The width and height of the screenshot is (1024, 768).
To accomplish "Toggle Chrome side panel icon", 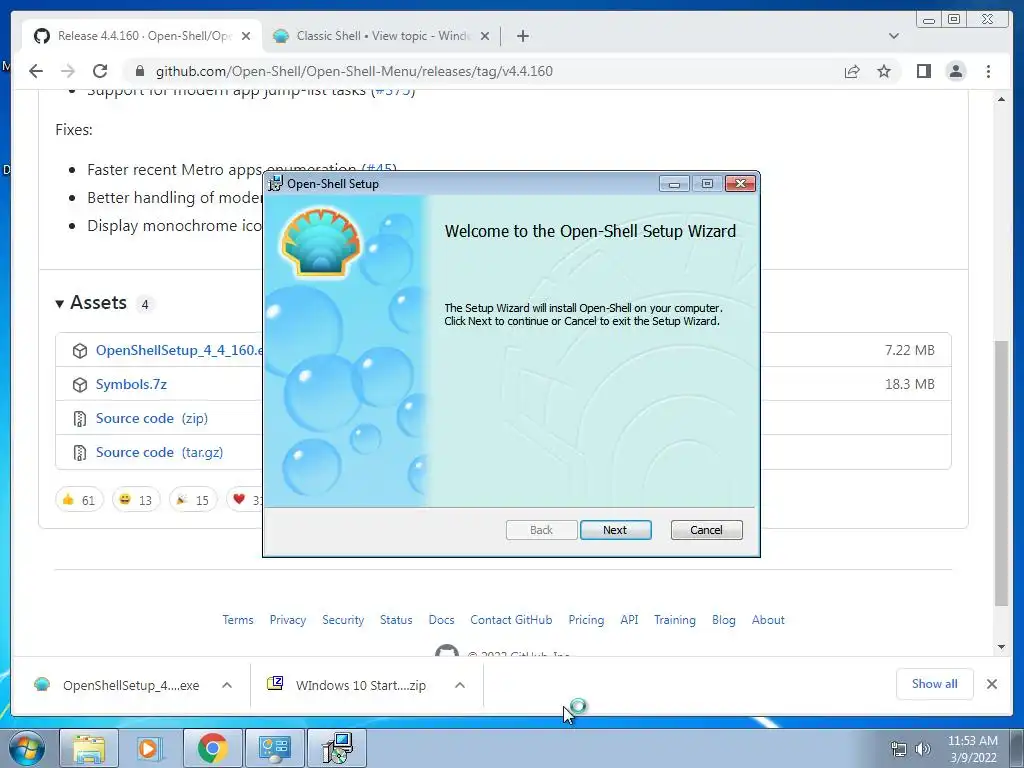I will pos(923,71).
